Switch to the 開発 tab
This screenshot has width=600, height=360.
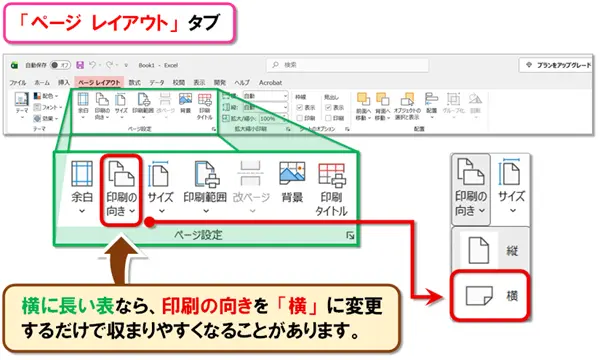(x=220, y=83)
